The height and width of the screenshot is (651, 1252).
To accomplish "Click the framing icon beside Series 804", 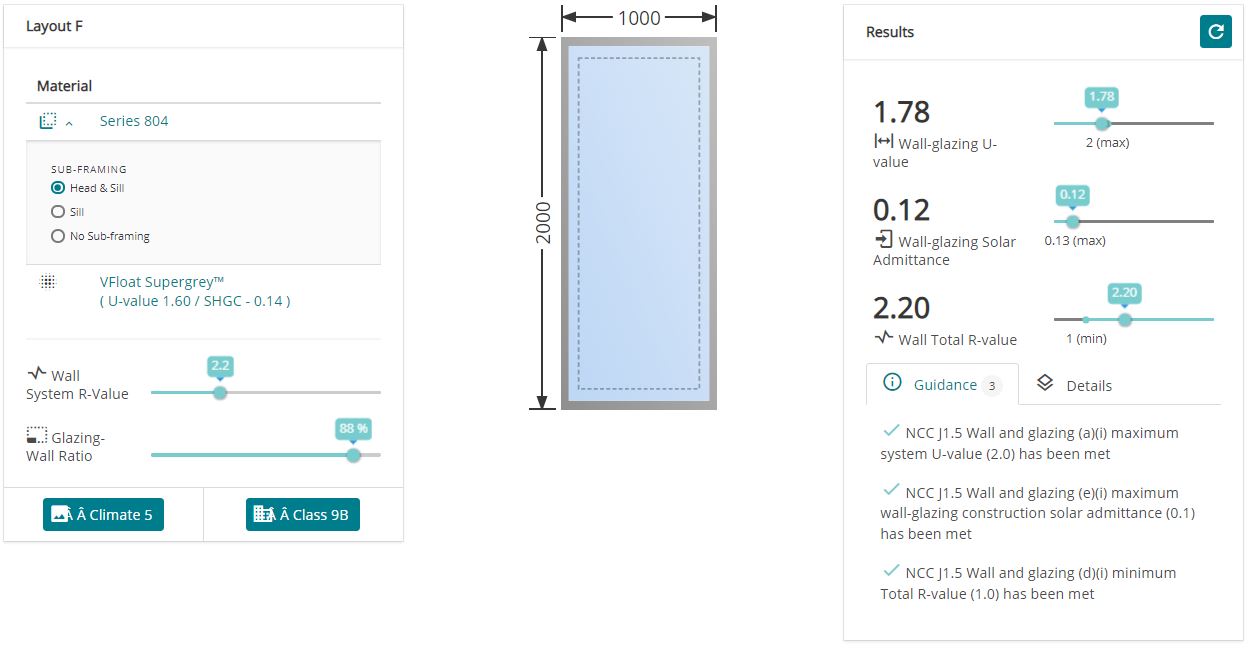I will coord(47,121).
